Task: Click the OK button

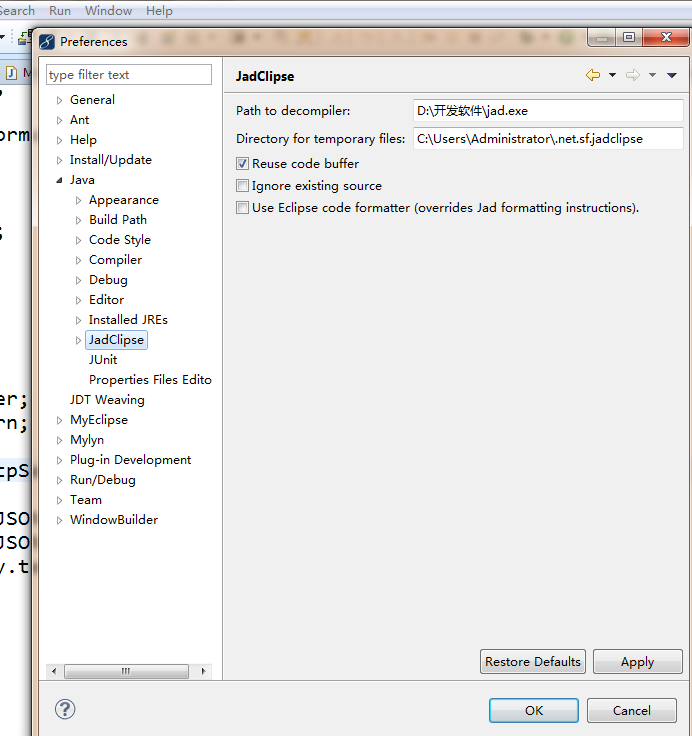Action: (x=534, y=711)
